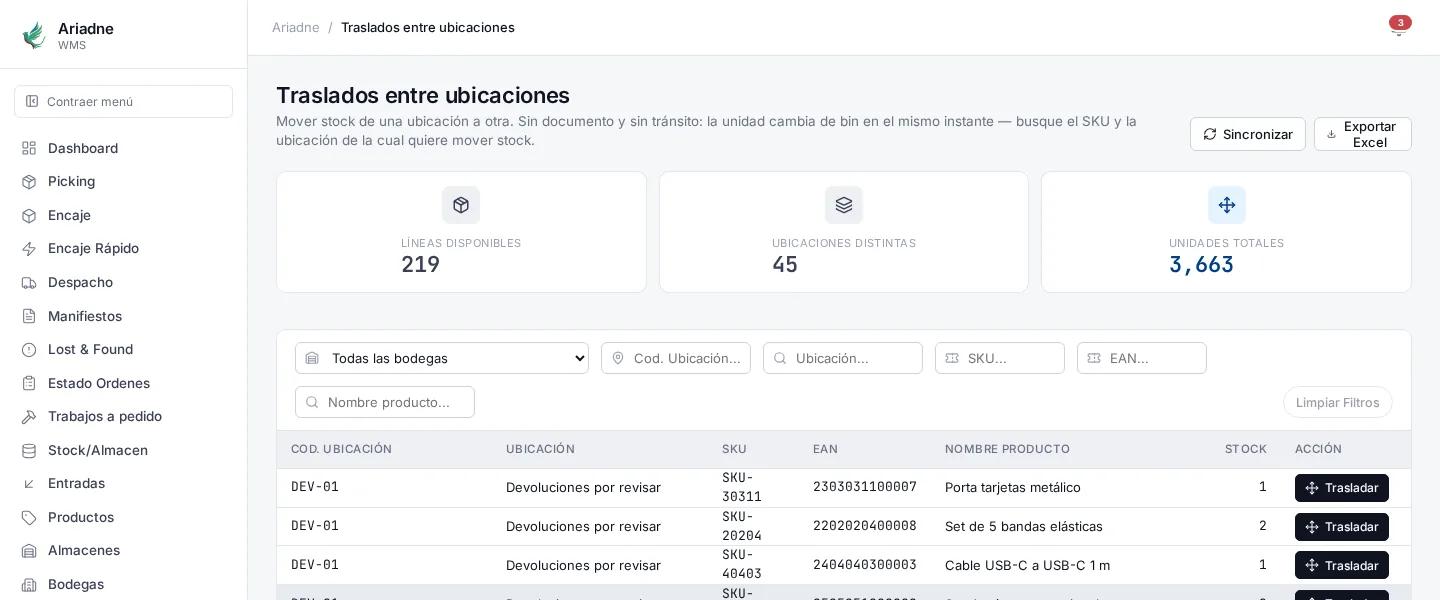This screenshot has width=1440, height=600.
Task: Click the Lost & Found search icon
Action: tap(29, 349)
